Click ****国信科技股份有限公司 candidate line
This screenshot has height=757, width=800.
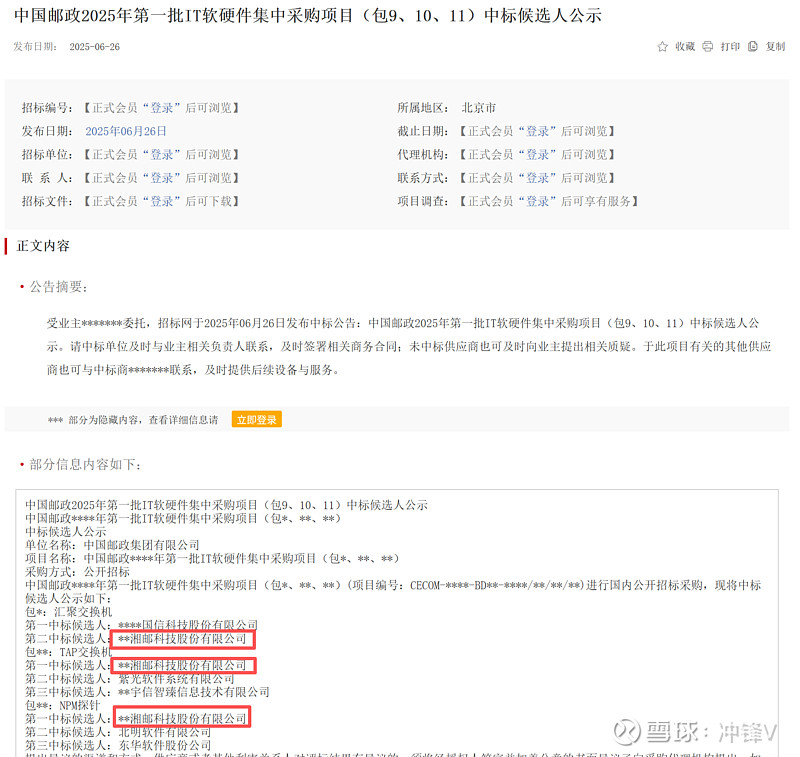coord(141,624)
